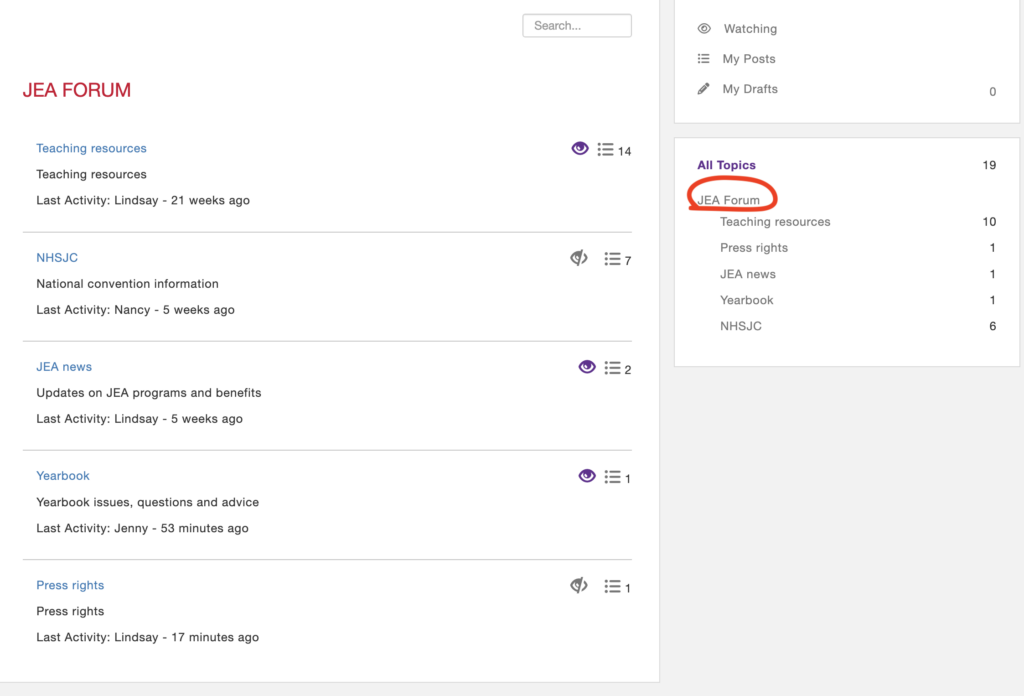Image resolution: width=1024 pixels, height=696 pixels.
Task: Click 'Updates on JEA programs and benefits'
Action: coord(148,392)
